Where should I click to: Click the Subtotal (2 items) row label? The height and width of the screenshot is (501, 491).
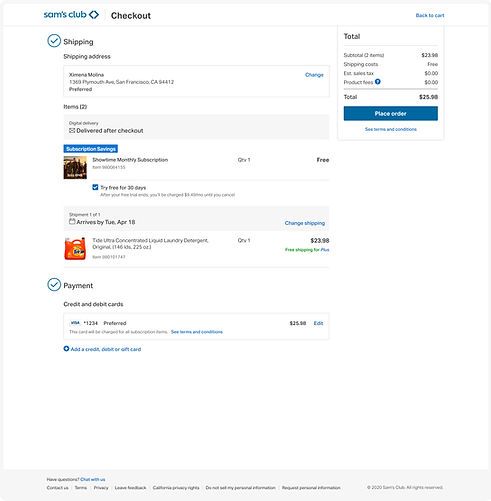coord(364,55)
